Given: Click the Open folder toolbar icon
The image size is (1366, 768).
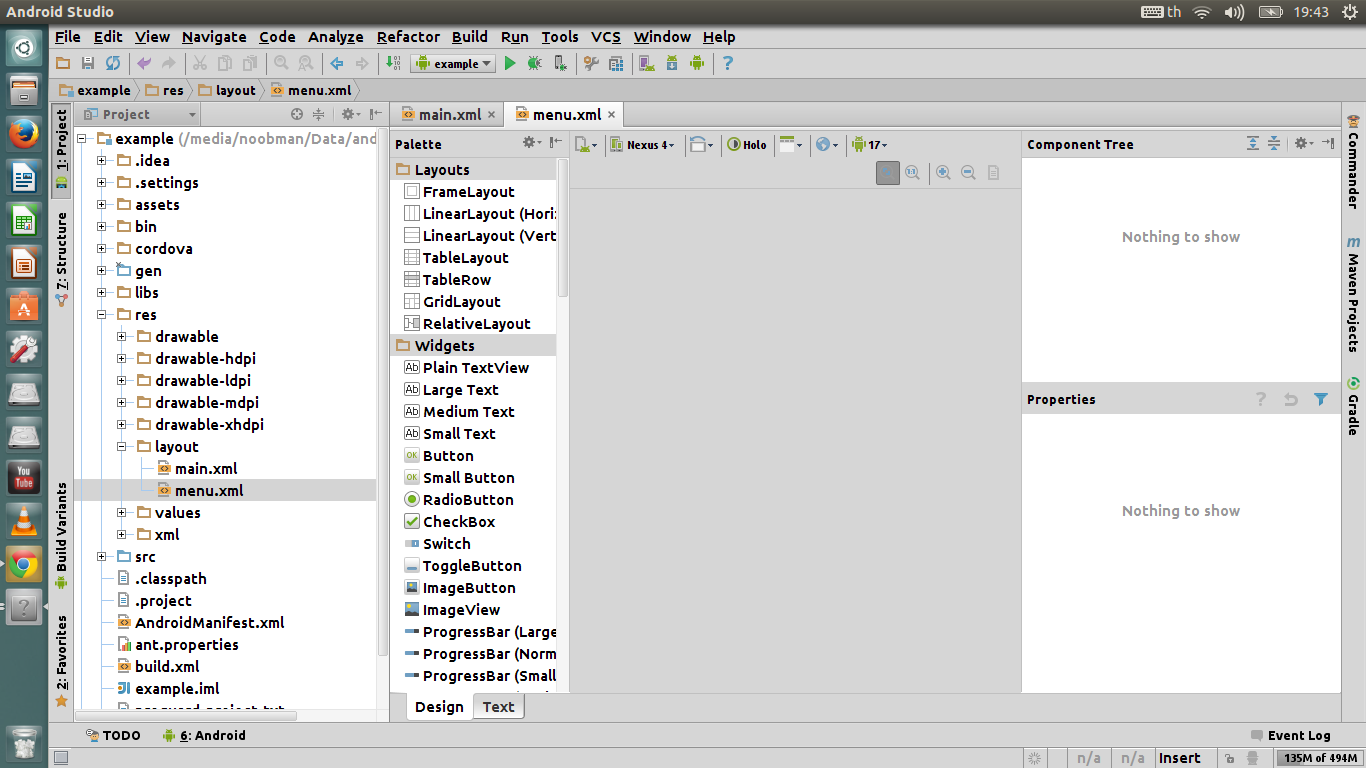Looking at the screenshot, I should tap(63, 63).
